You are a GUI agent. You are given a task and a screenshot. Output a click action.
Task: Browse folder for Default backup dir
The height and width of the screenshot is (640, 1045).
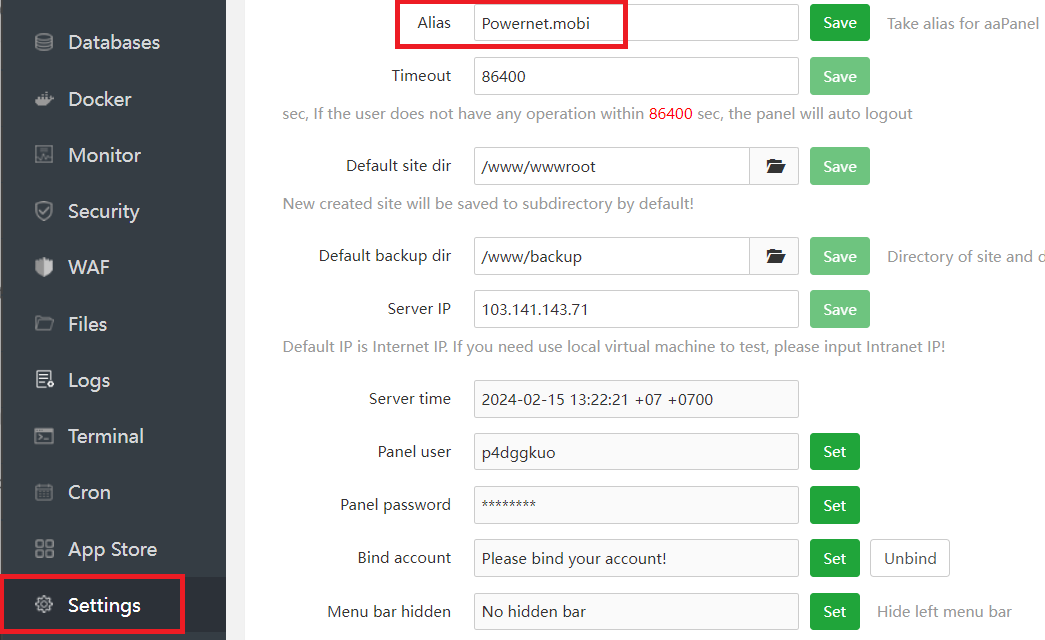pyautogui.click(x=775, y=256)
